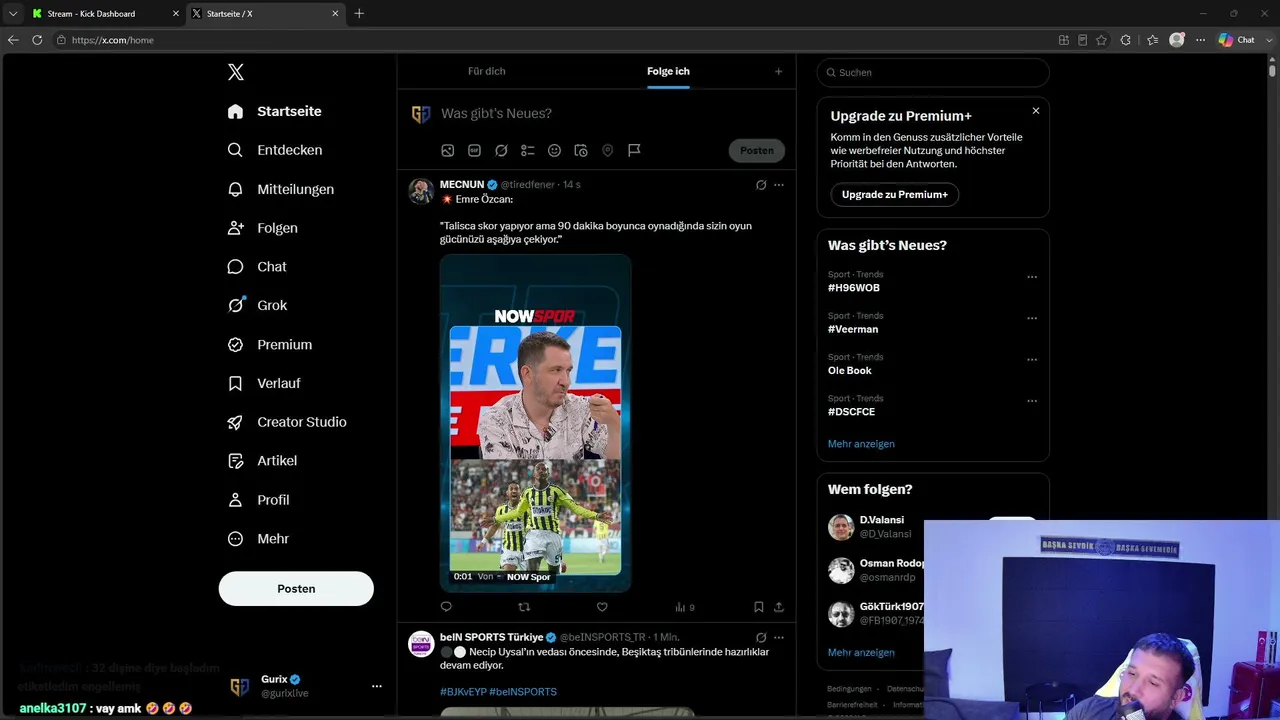Play the NOW Spor video thumbnail
This screenshot has height=720, width=1280.
click(x=535, y=423)
